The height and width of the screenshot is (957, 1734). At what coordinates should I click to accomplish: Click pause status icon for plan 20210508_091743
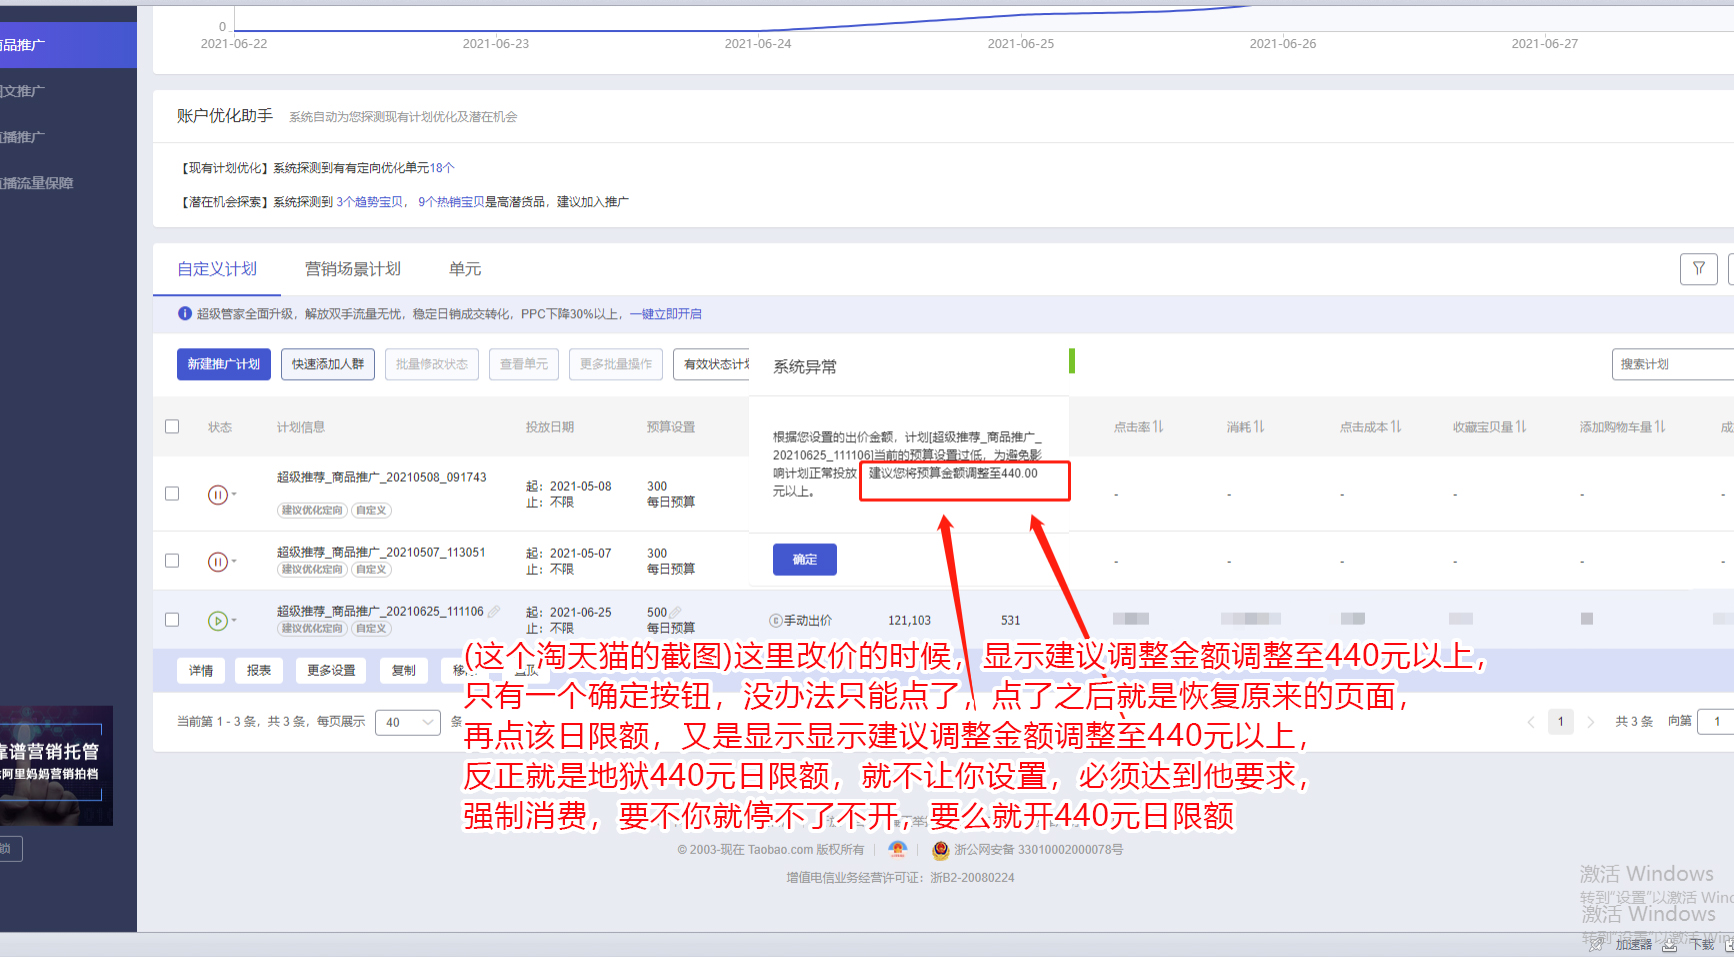point(217,494)
